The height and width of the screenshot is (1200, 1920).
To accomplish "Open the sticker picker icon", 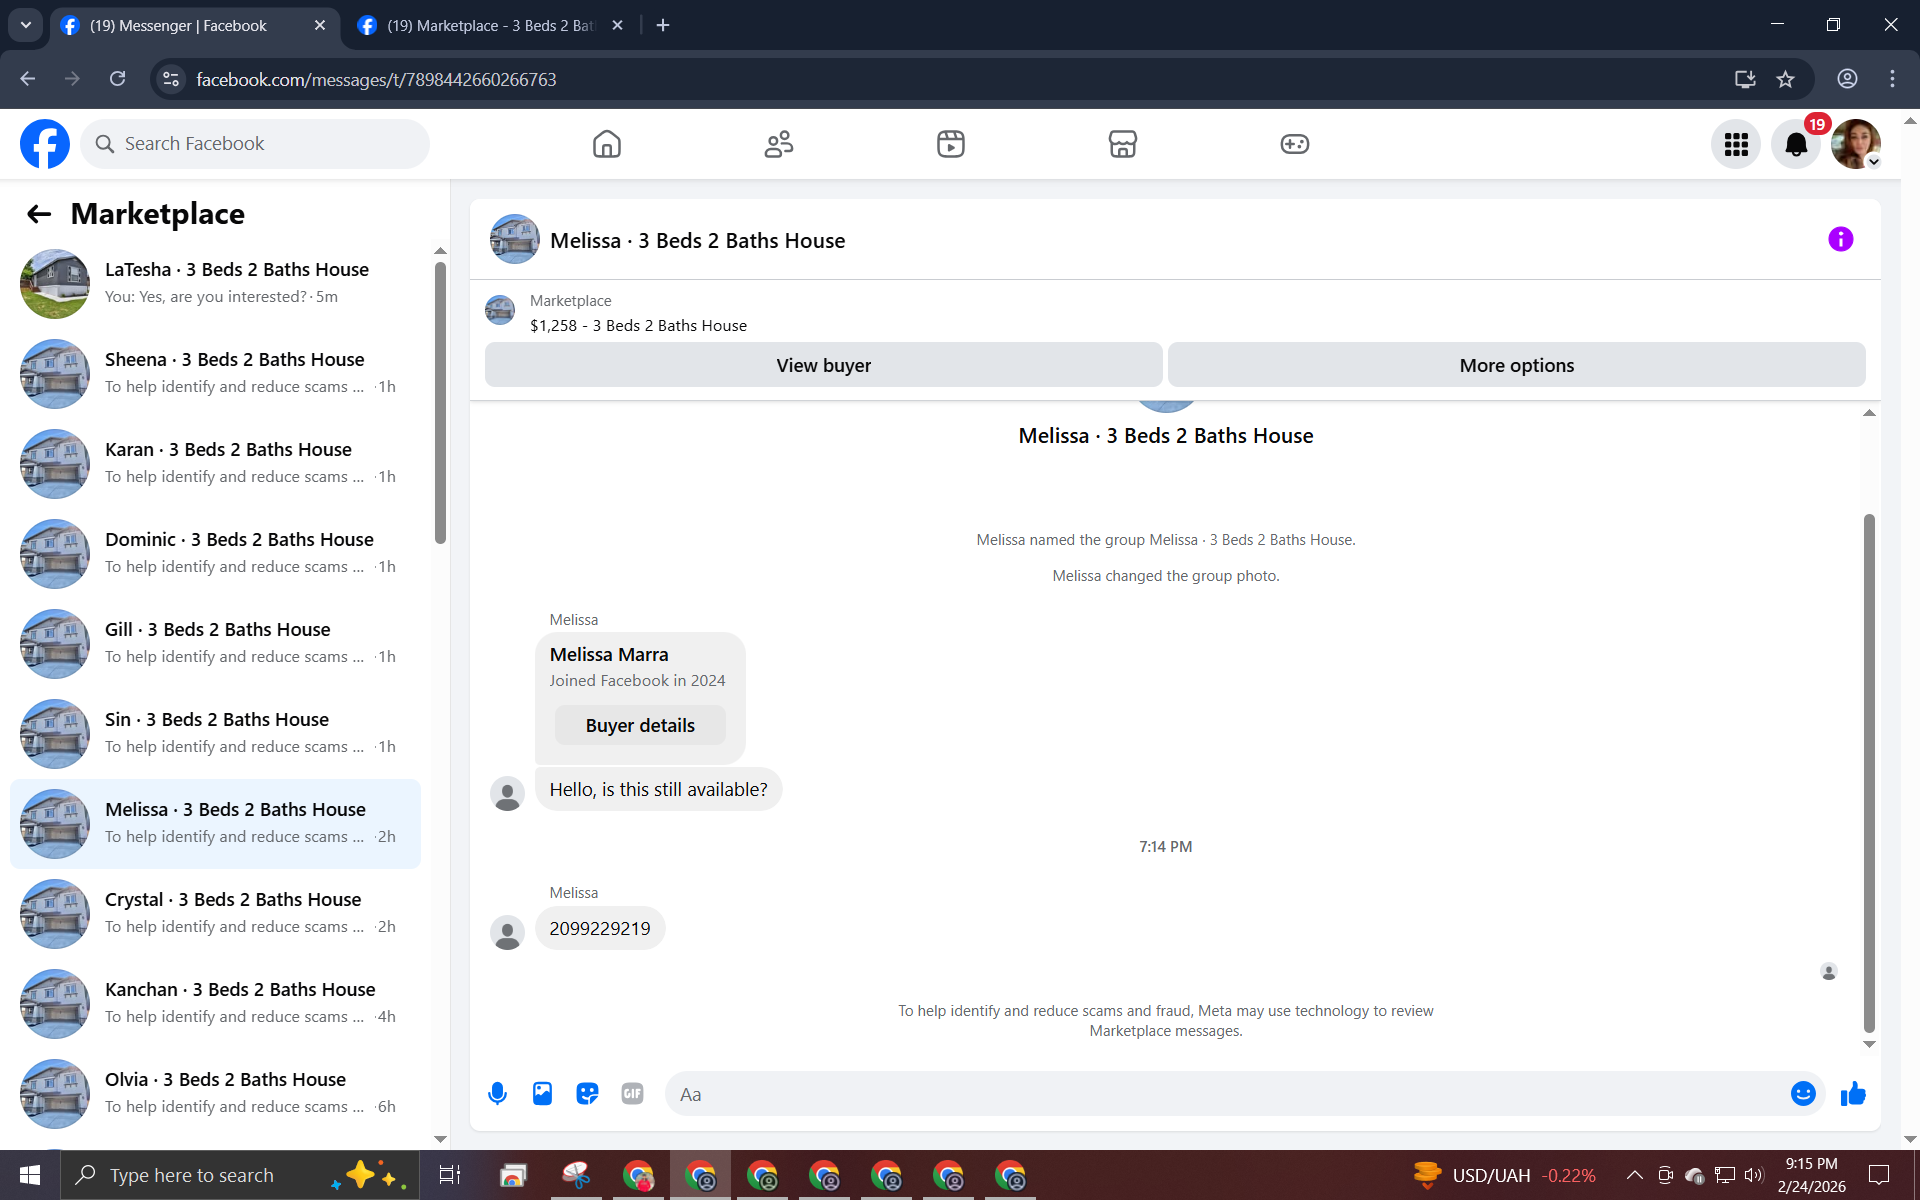I will (x=587, y=1093).
